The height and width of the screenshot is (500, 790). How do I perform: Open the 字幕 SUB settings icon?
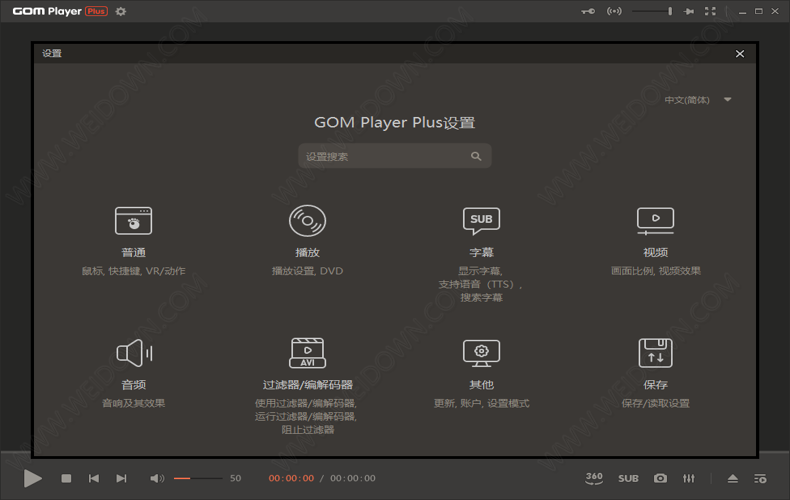481,221
